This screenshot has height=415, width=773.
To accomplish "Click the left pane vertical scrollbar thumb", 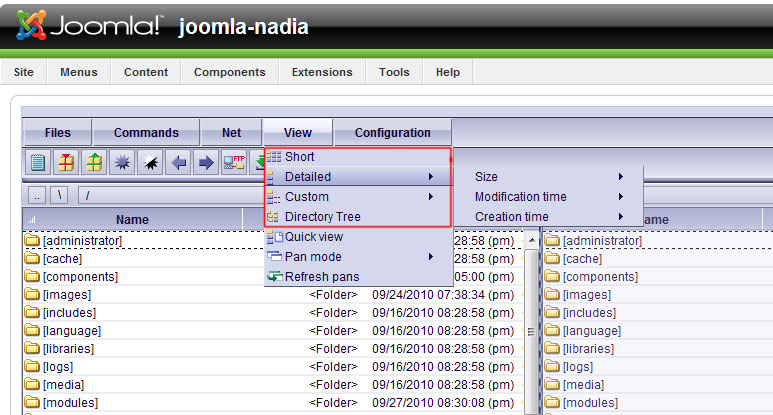I will coord(531,331).
